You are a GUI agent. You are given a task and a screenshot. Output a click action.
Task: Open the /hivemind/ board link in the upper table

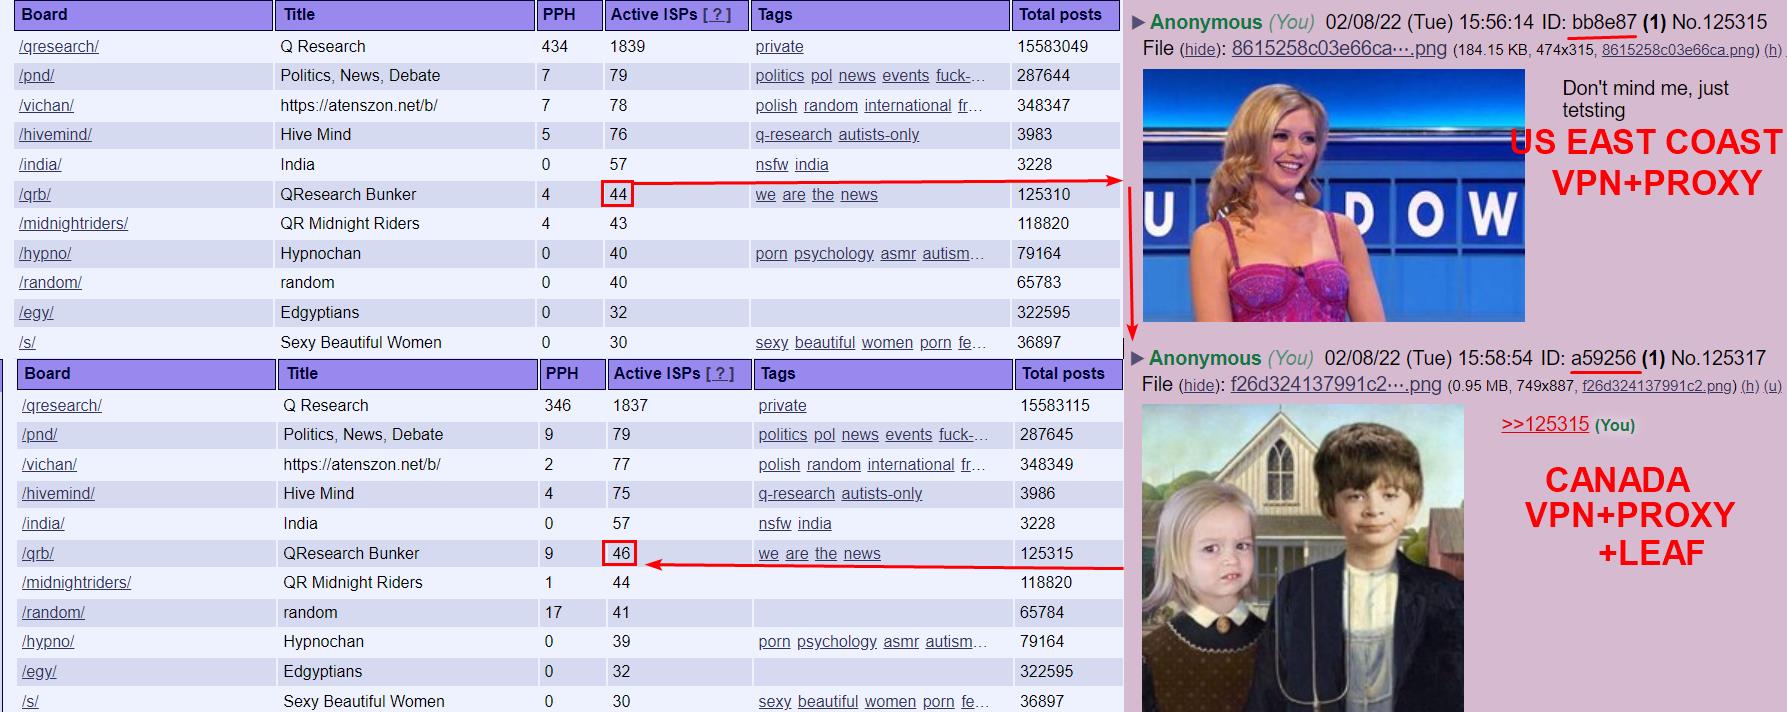(56, 135)
